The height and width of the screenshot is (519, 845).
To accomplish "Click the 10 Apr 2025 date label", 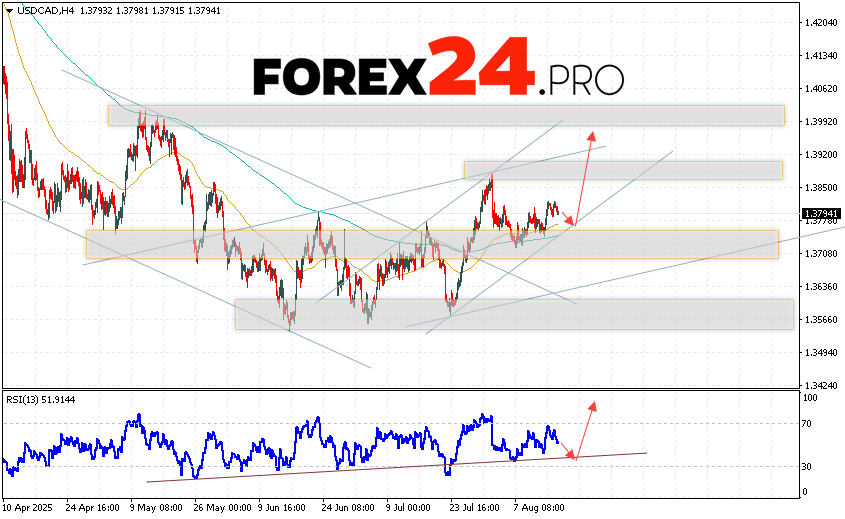I will point(28,507).
